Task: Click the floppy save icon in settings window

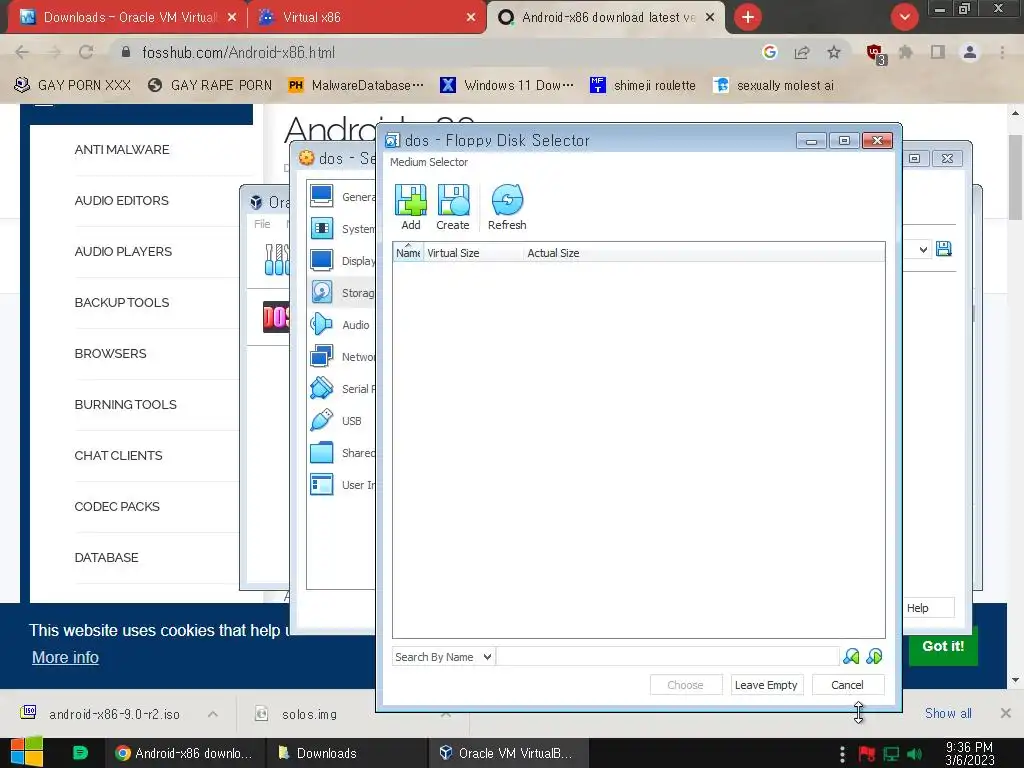Action: pyautogui.click(x=944, y=249)
